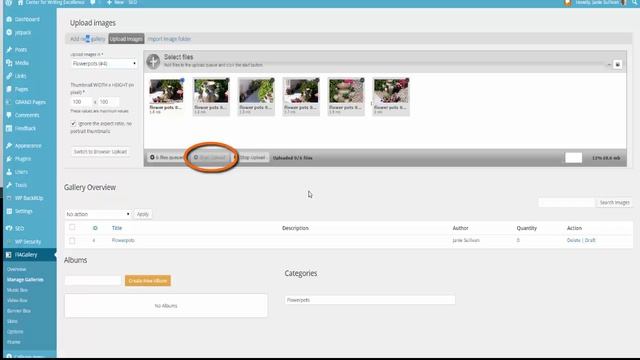Click the small square icon right of Select files header
Image resolution: width=640 pixels, height=360 pixels.
(x=618, y=64)
